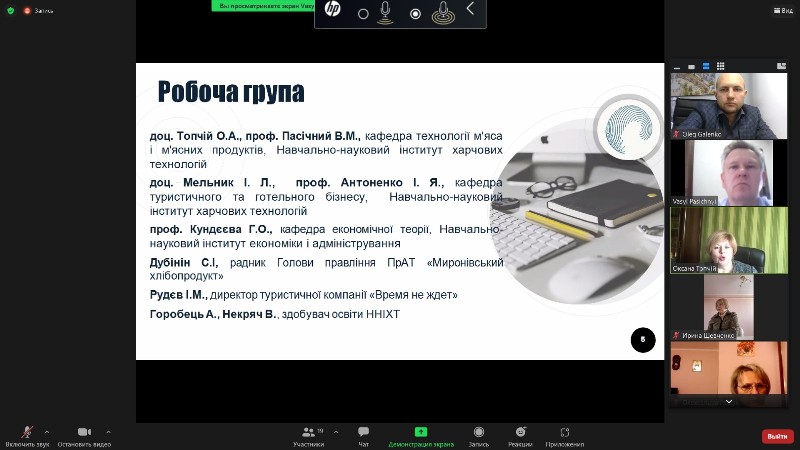Expand participants options arrow
Screen dimensions: 800x450
click(x=336, y=432)
